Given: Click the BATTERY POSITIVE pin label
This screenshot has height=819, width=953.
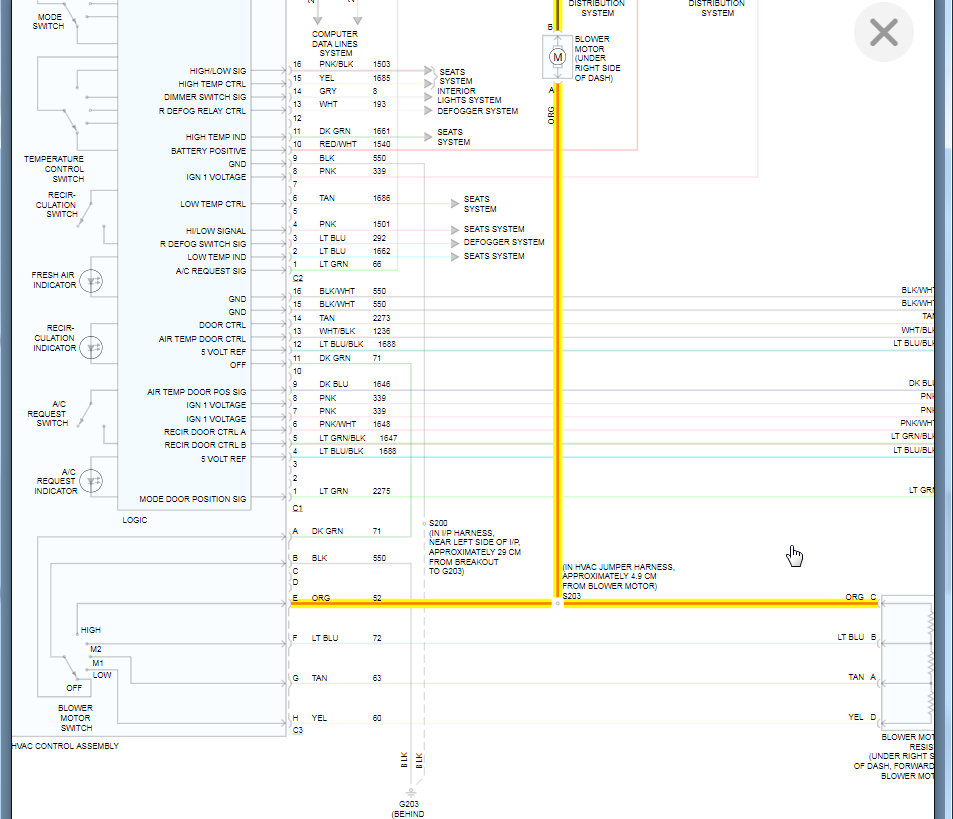Looking at the screenshot, I should point(208,151).
